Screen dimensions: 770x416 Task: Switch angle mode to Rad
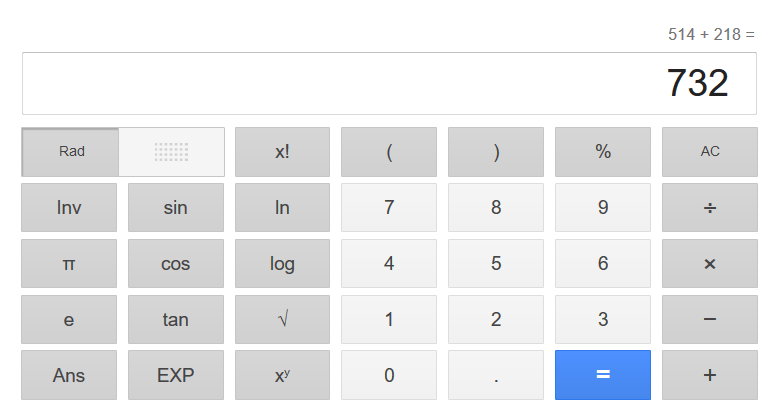pyautogui.click(x=71, y=152)
